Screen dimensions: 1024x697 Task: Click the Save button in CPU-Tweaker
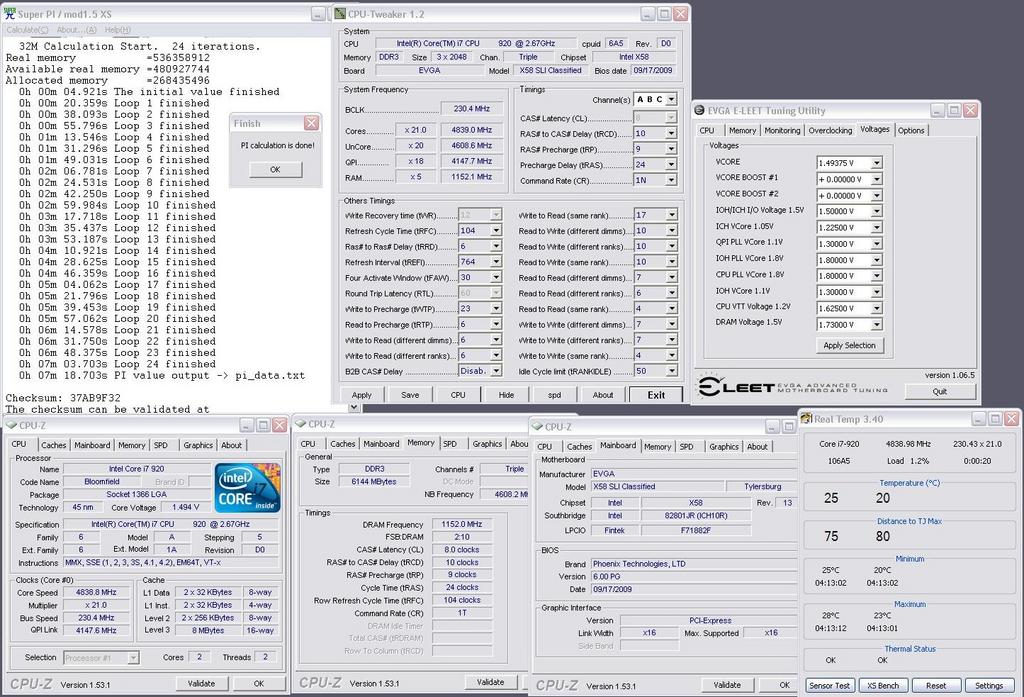pyautogui.click(x=410, y=395)
